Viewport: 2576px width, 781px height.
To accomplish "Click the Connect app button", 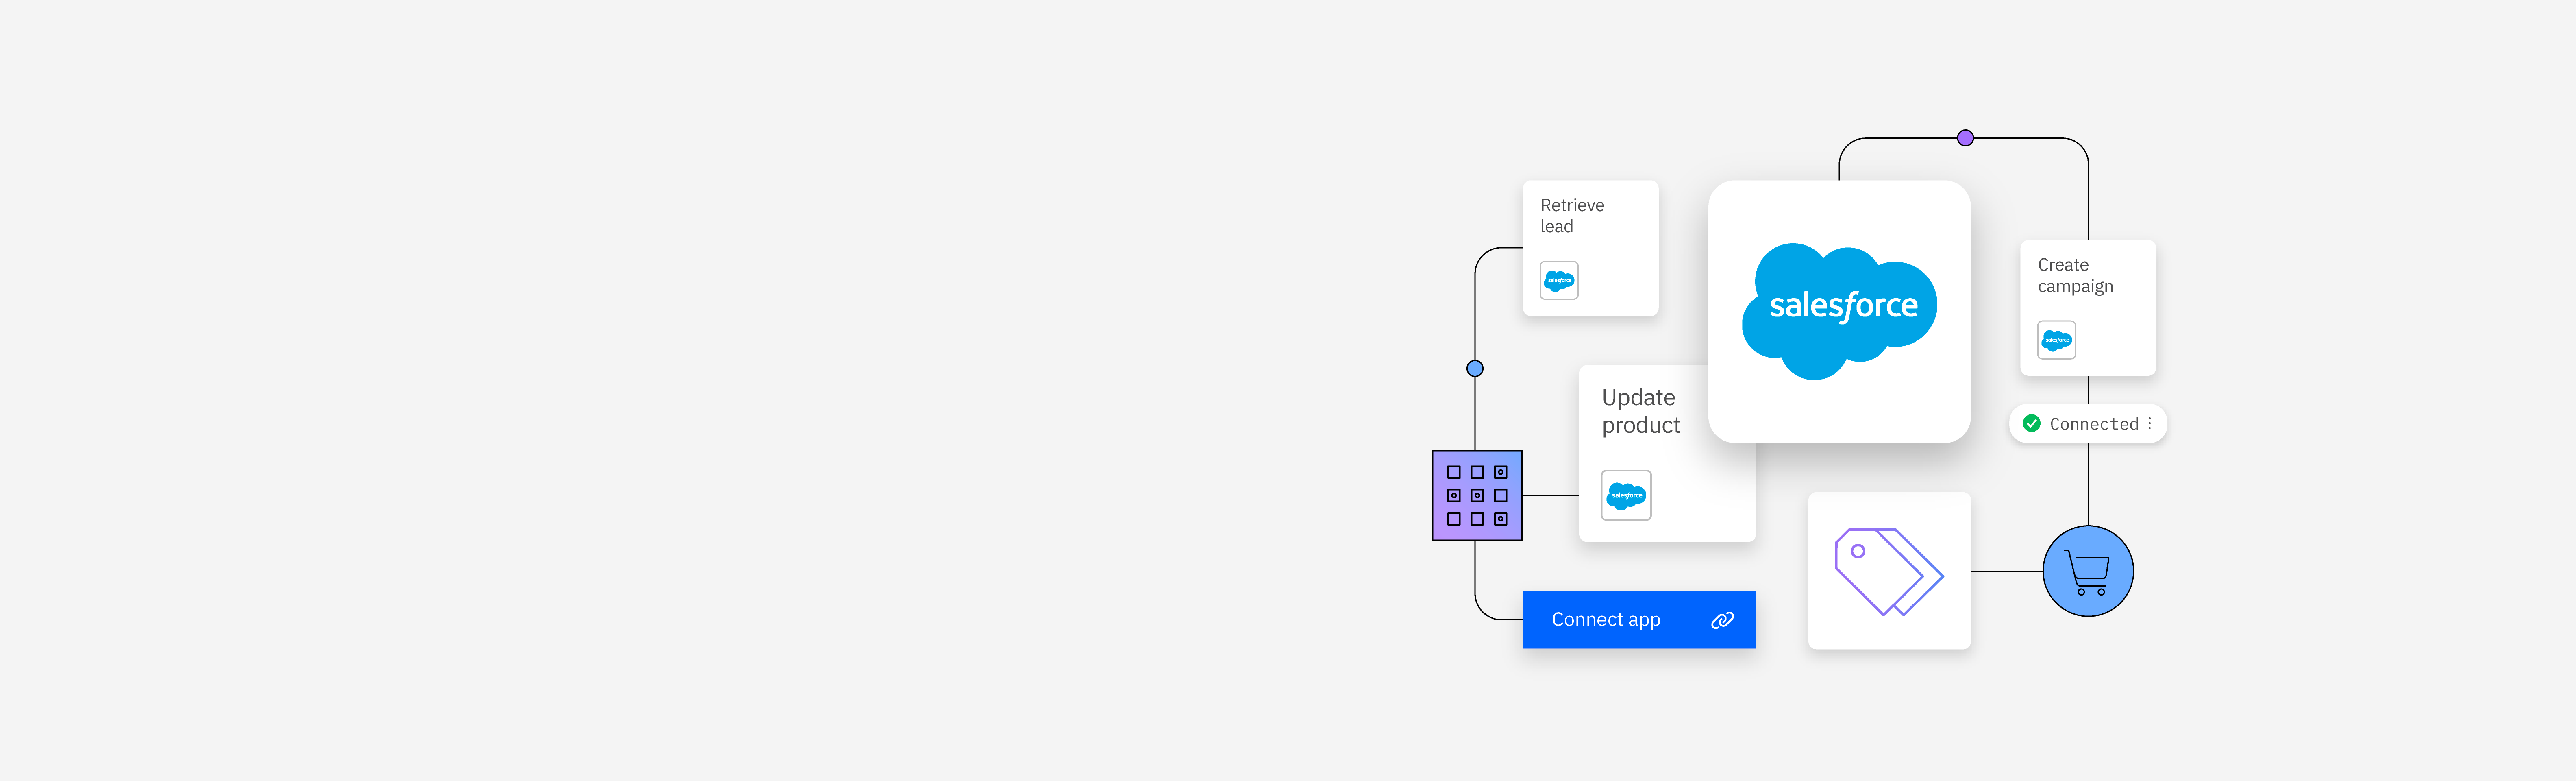I will click(1638, 620).
